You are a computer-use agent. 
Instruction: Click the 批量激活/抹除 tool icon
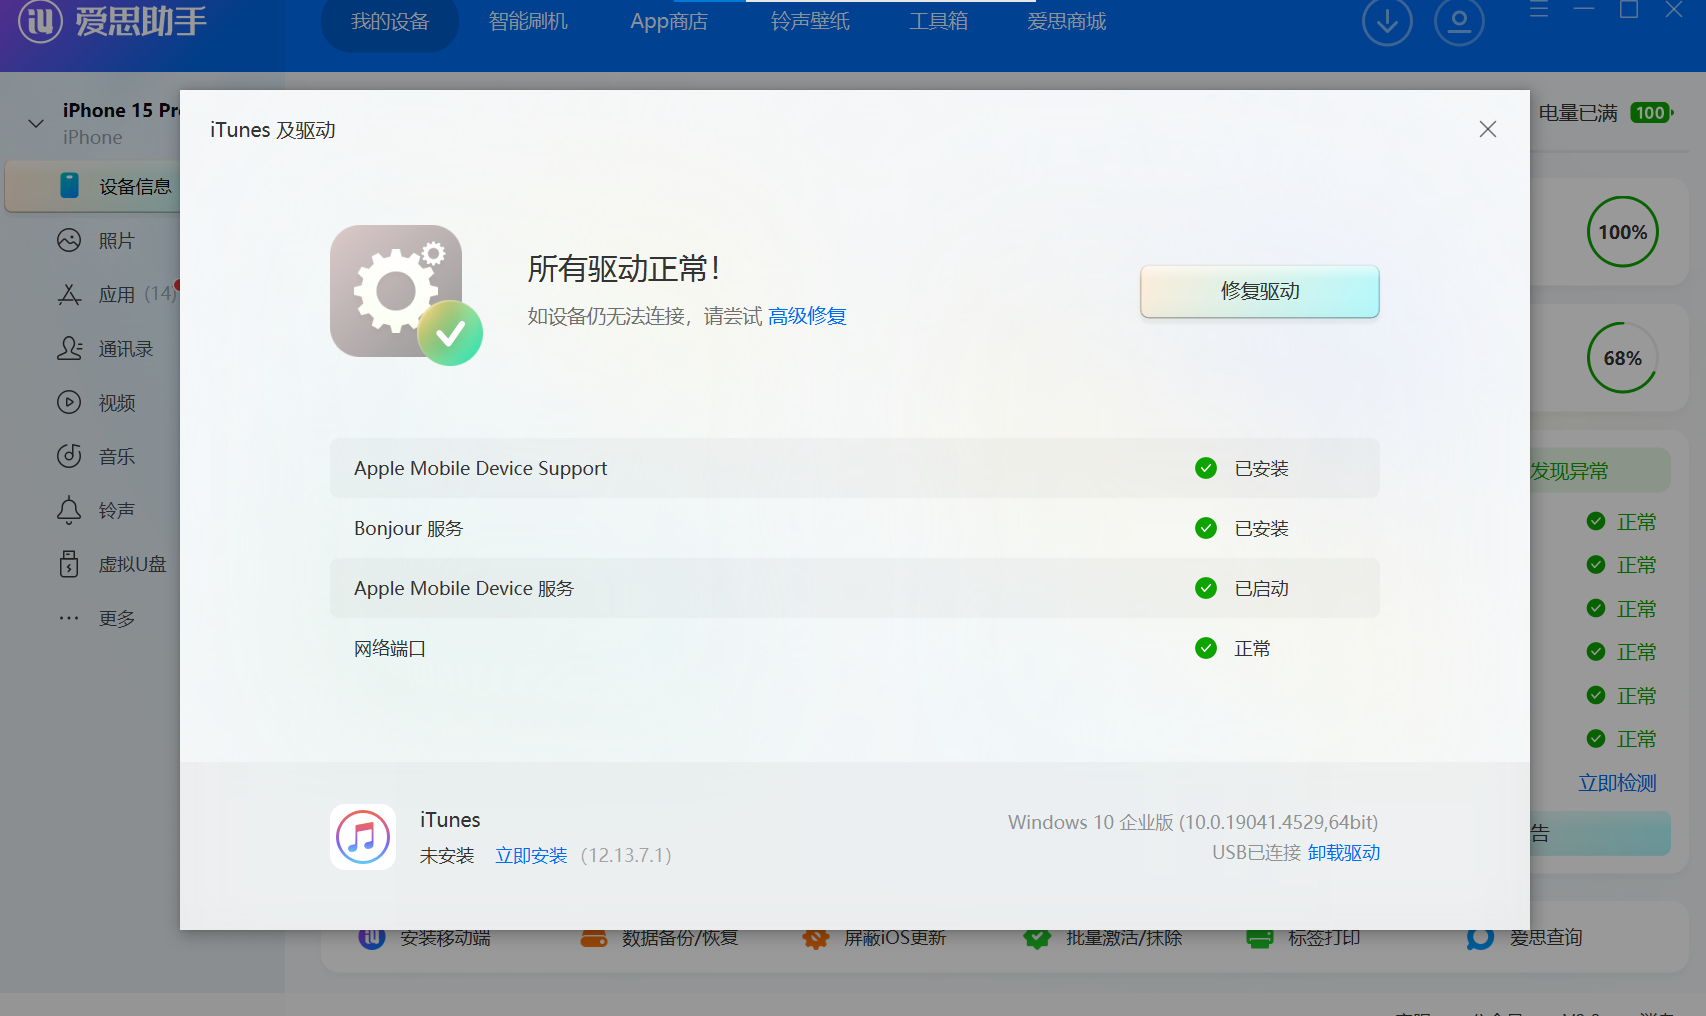pyautogui.click(x=1037, y=938)
